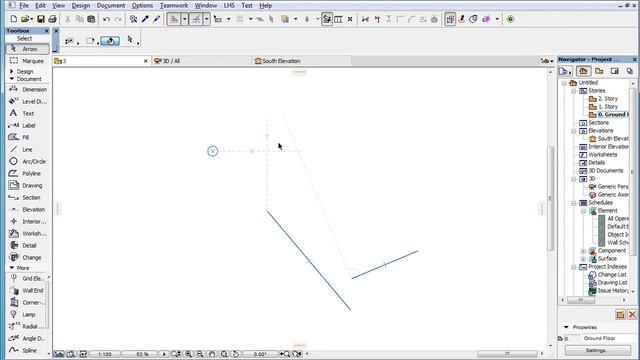Select the Section tool
The height and width of the screenshot is (360, 640).
[27, 198]
